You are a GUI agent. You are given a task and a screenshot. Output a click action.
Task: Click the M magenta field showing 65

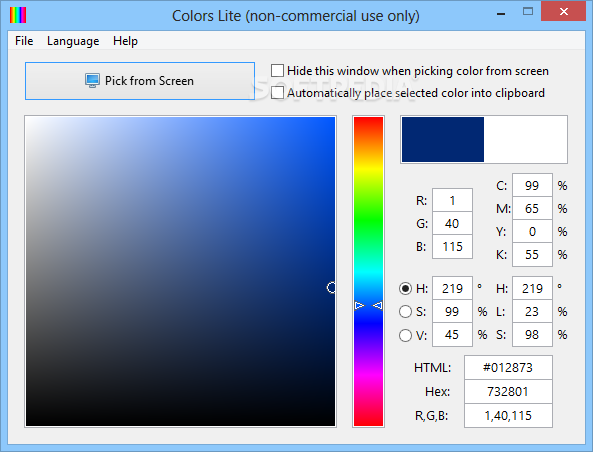click(x=532, y=208)
